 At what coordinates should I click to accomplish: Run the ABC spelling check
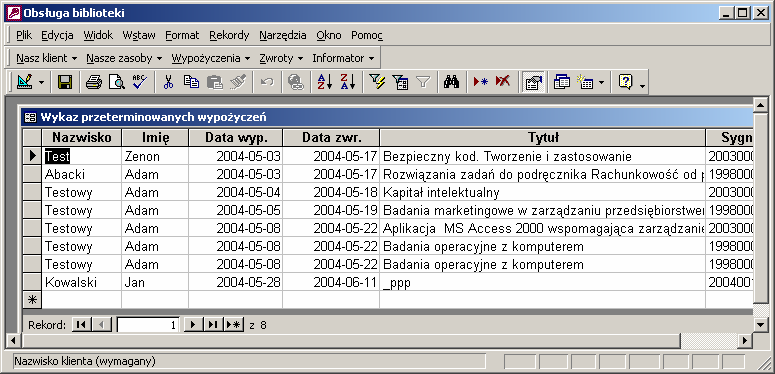tap(140, 82)
